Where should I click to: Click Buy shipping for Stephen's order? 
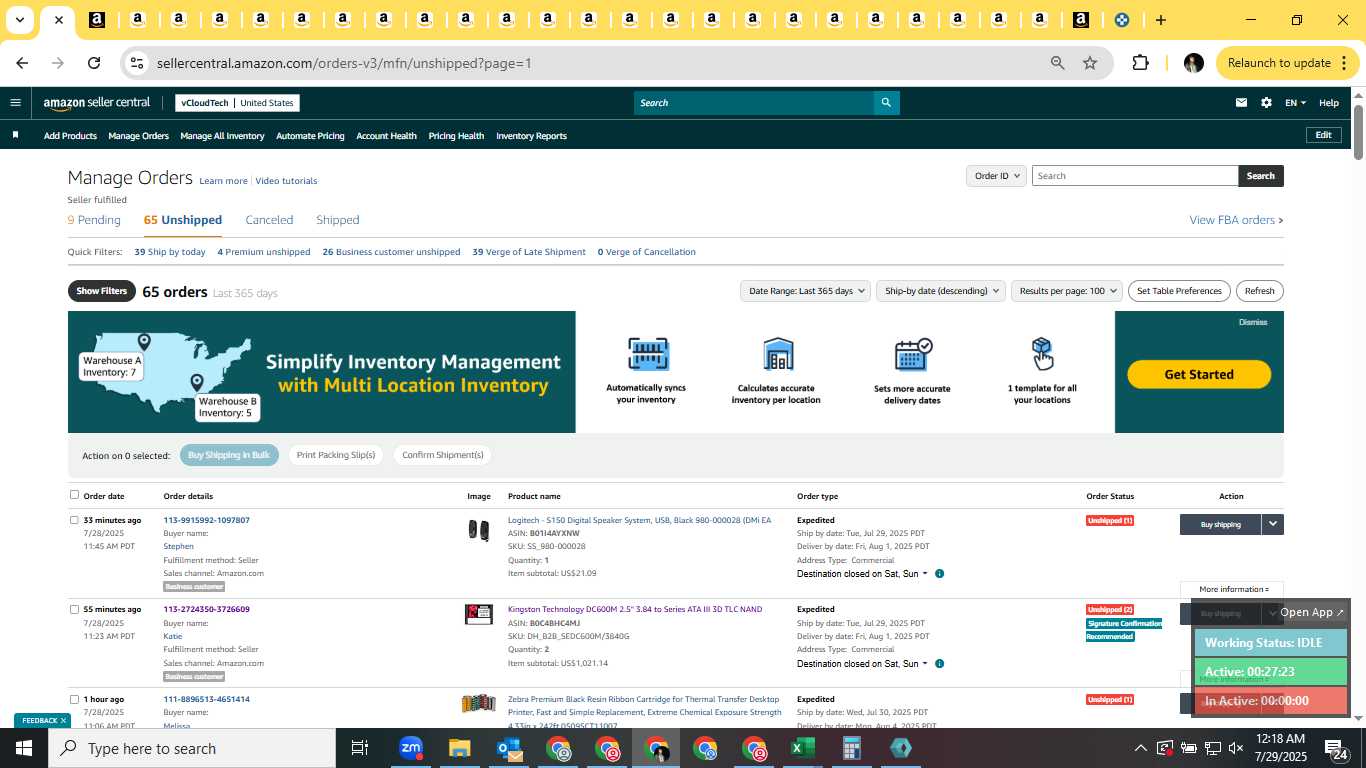point(1220,524)
